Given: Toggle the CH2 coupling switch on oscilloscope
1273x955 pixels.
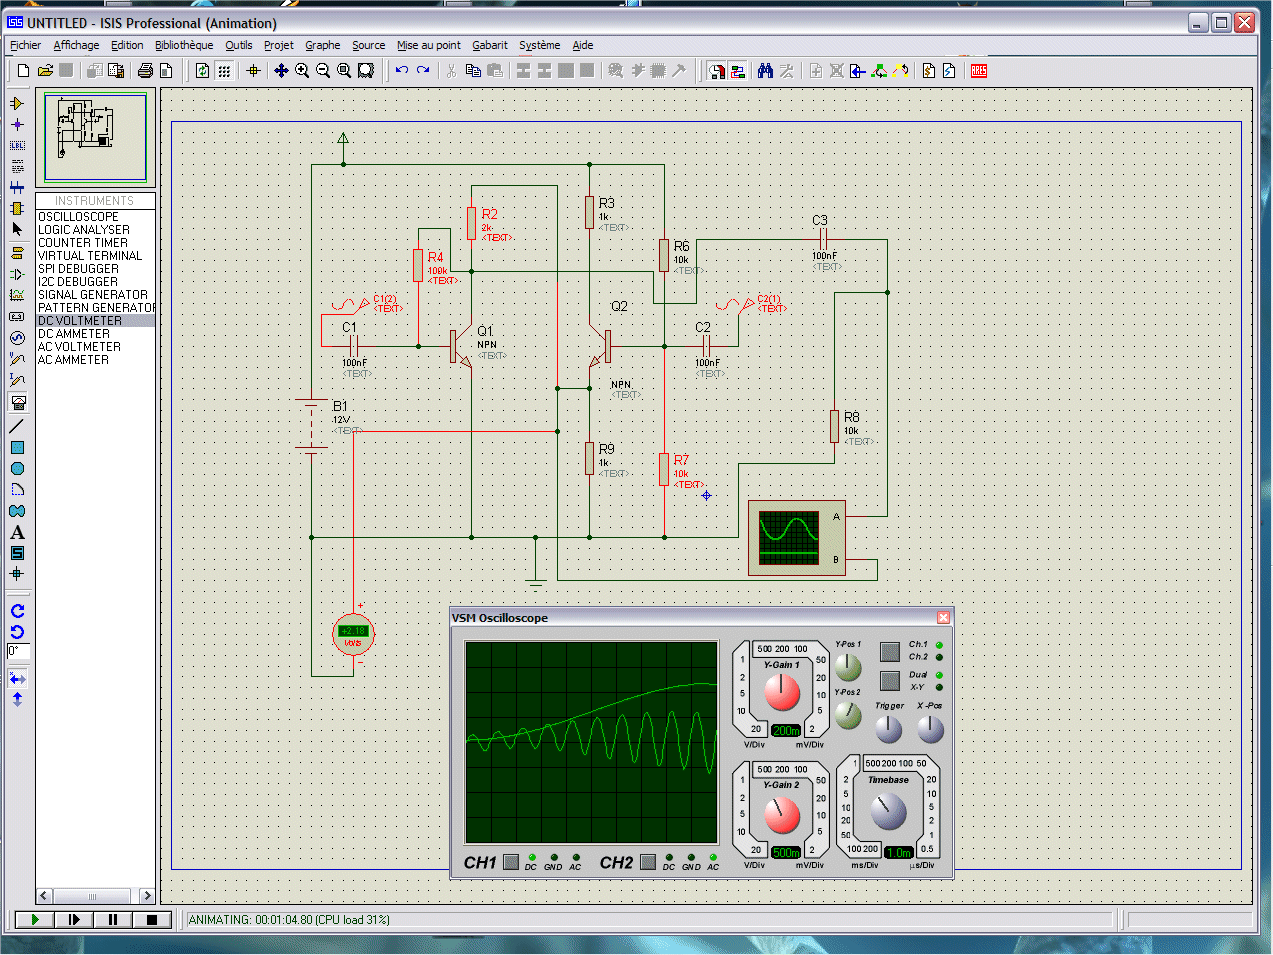Looking at the screenshot, I should click(x=648, y=862).
